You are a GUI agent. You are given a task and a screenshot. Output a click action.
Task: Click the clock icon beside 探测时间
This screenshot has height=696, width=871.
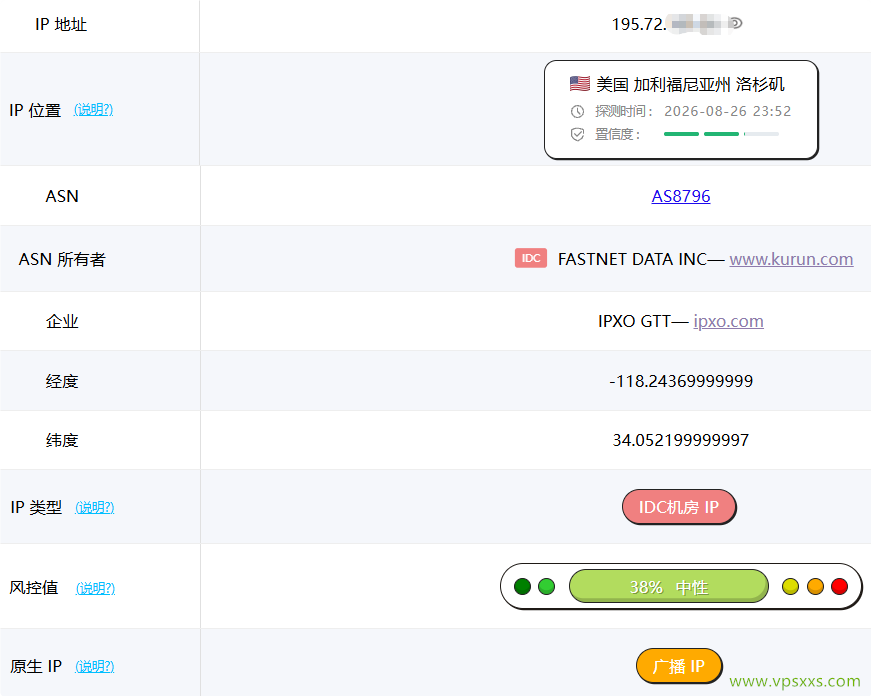(577, 112)
